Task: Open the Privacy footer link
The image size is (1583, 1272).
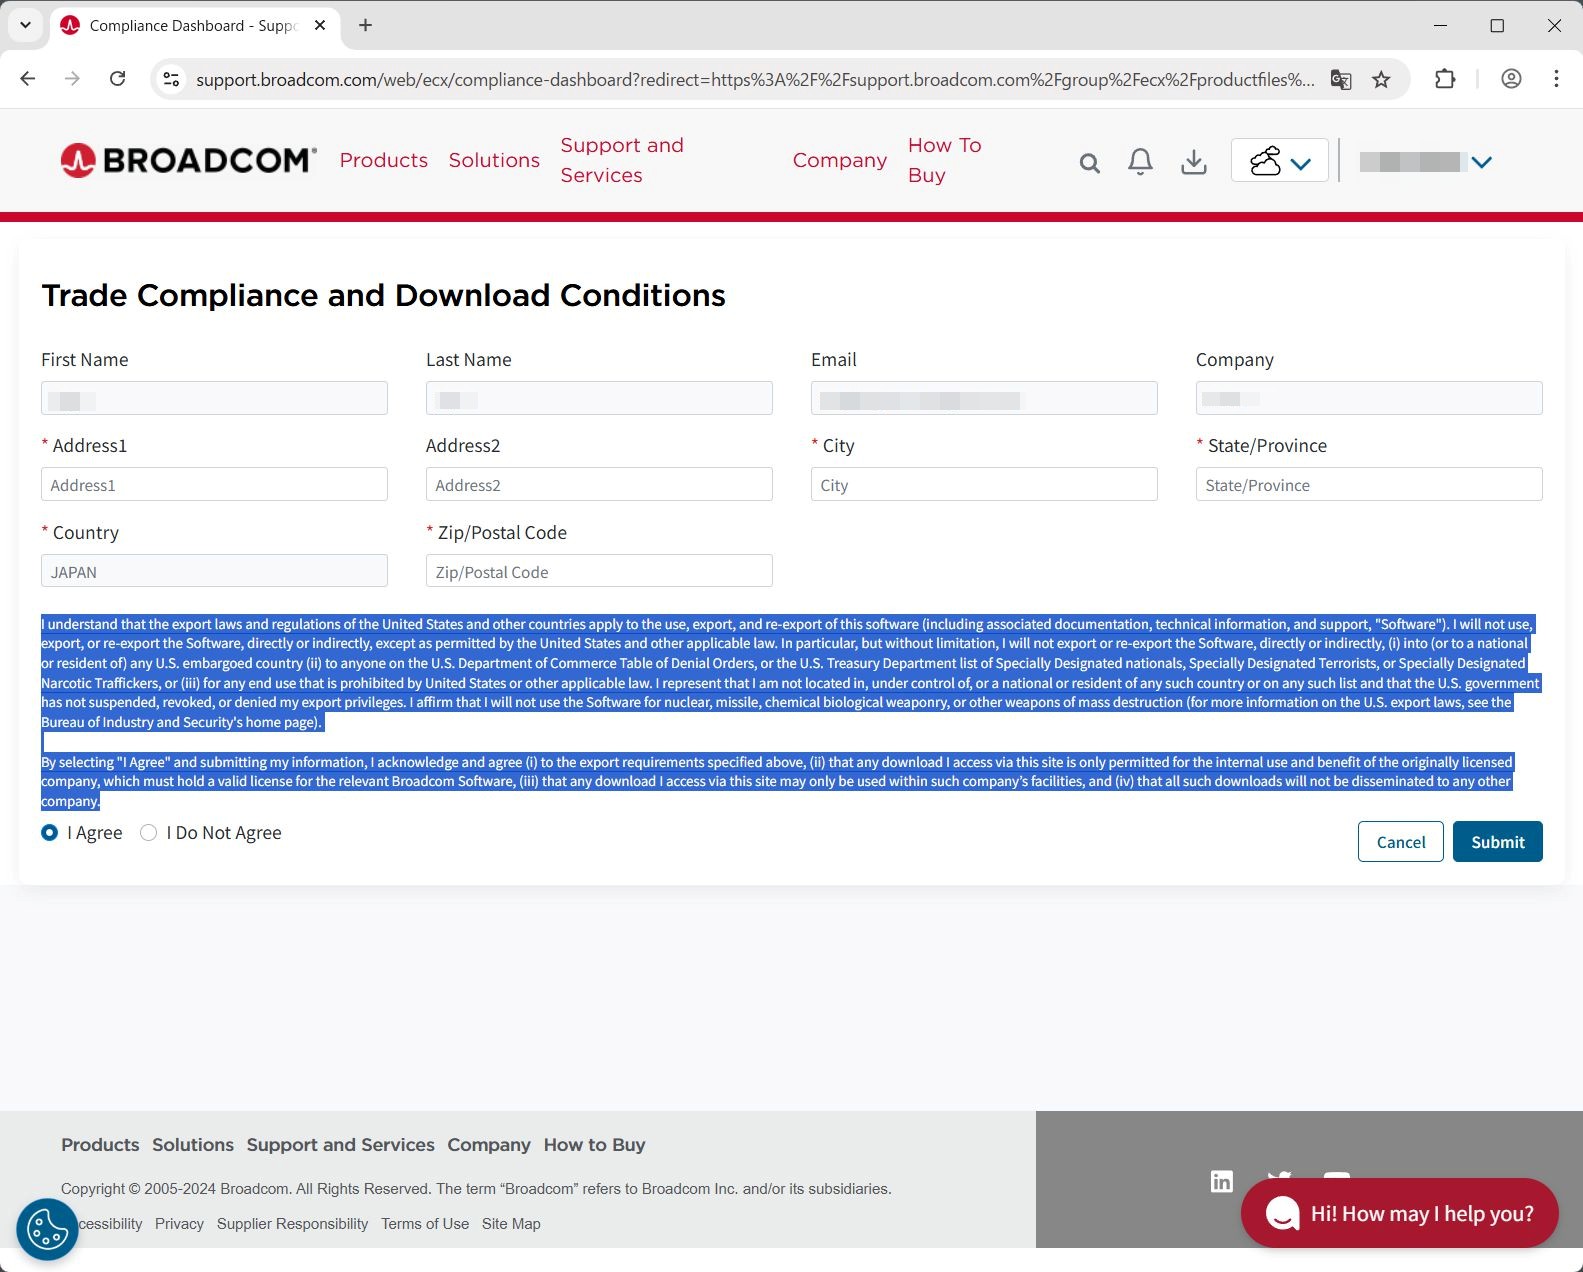Action: coord(179,1224)
